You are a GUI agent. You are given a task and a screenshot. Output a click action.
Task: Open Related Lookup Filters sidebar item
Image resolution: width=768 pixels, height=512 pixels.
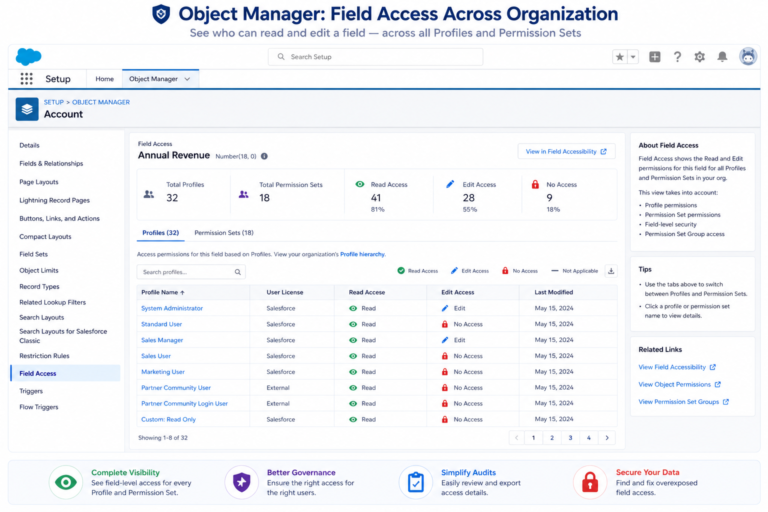(52, 302)
